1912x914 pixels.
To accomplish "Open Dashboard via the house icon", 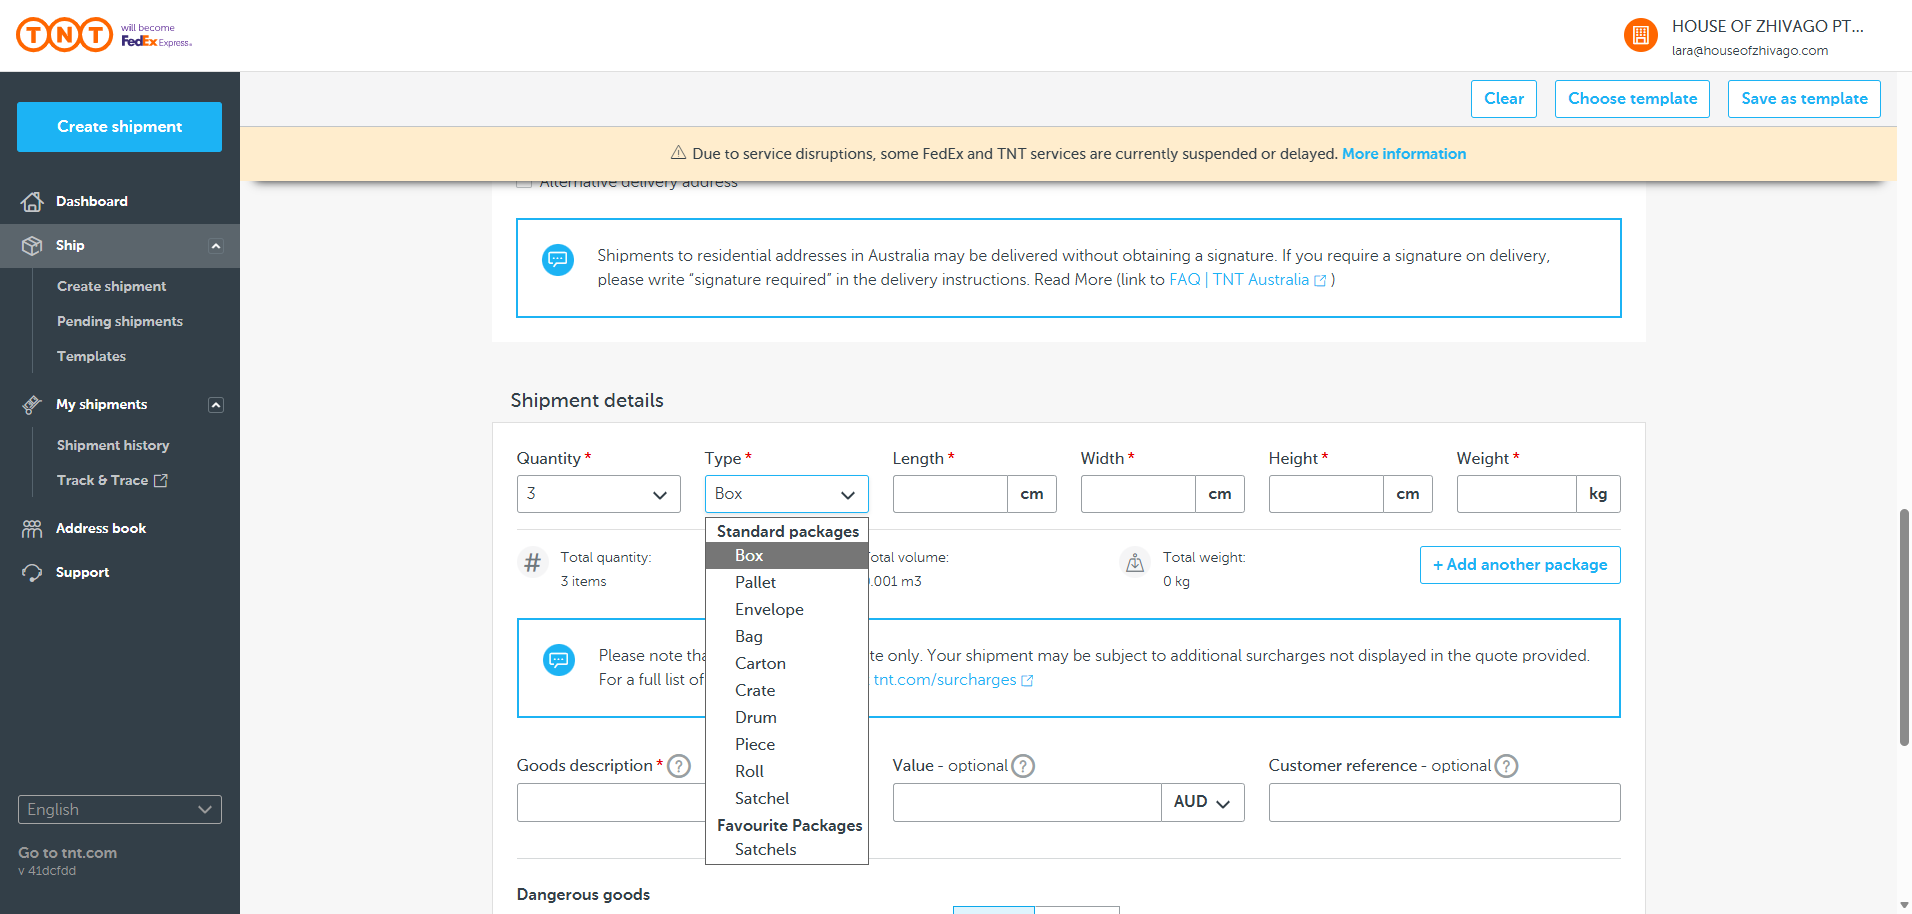I will pos(32,202).
